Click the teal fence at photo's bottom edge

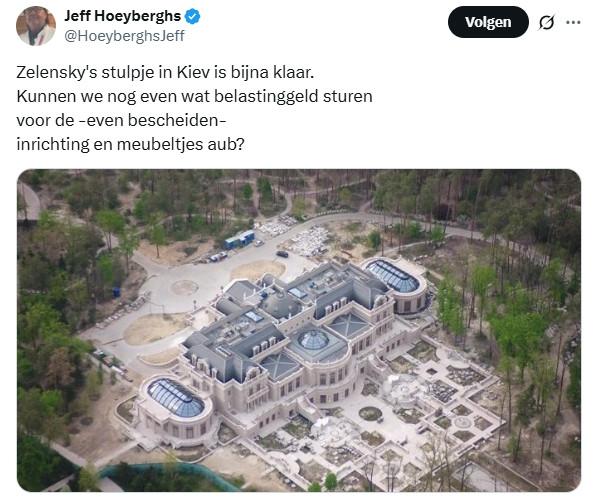167,475
